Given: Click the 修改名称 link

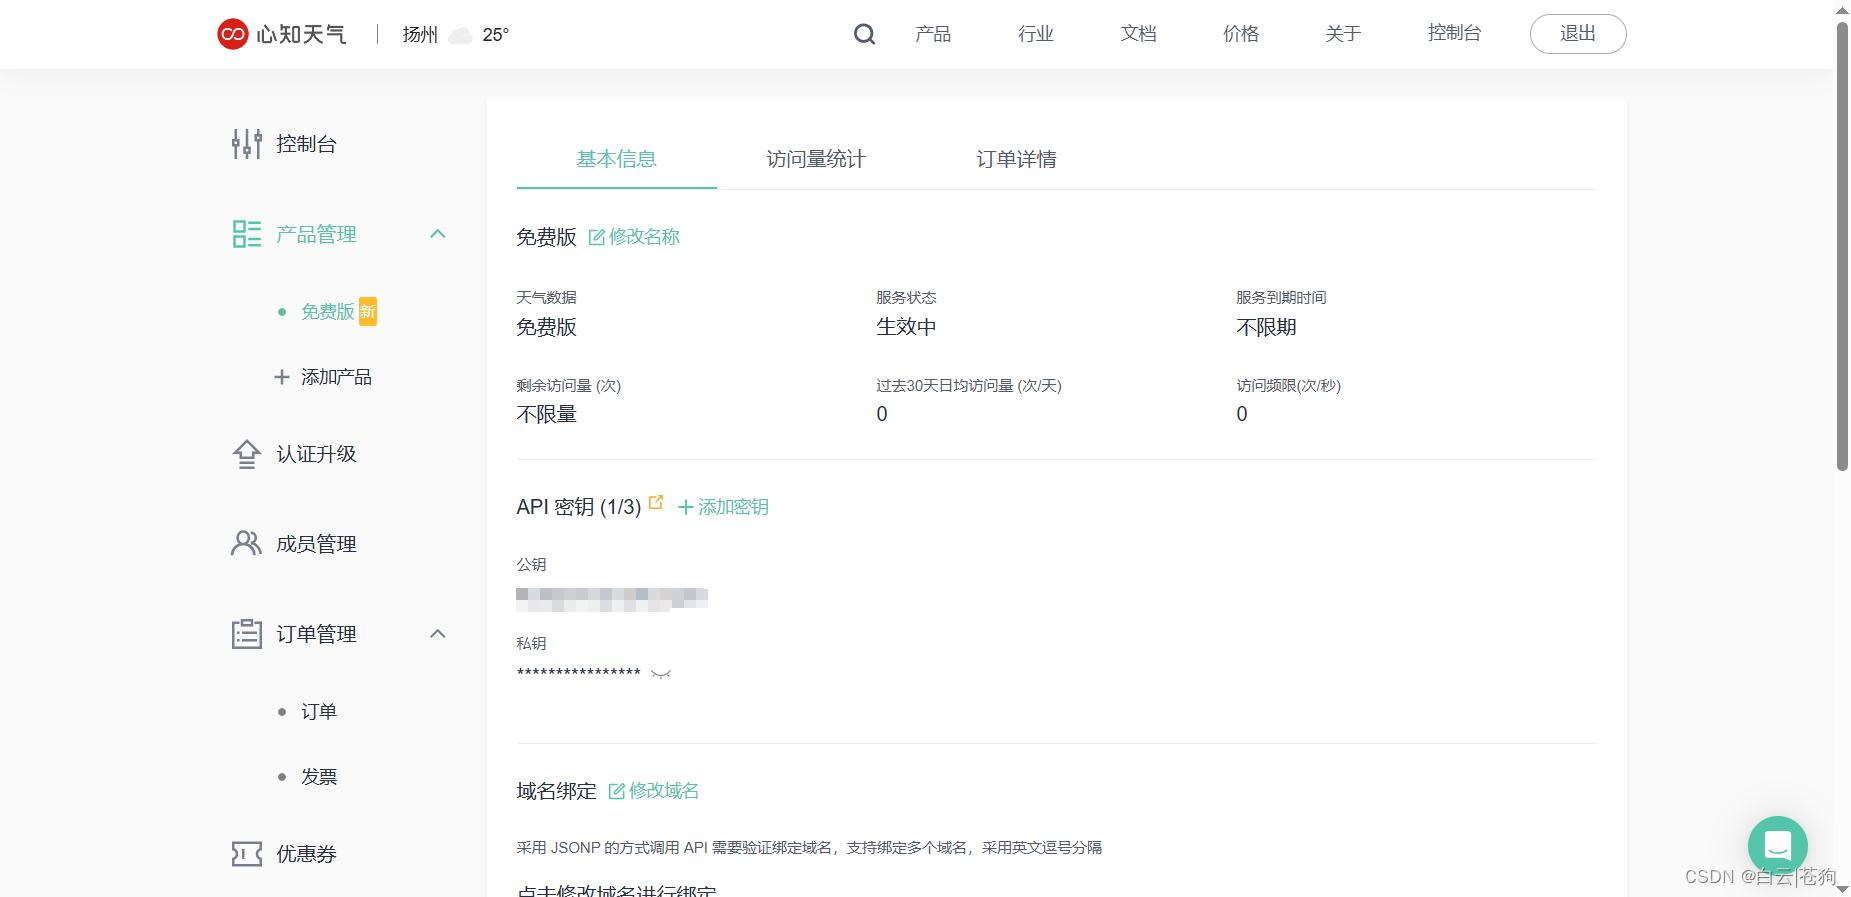Looking at the screenshot, I should [x=644, y=237].
